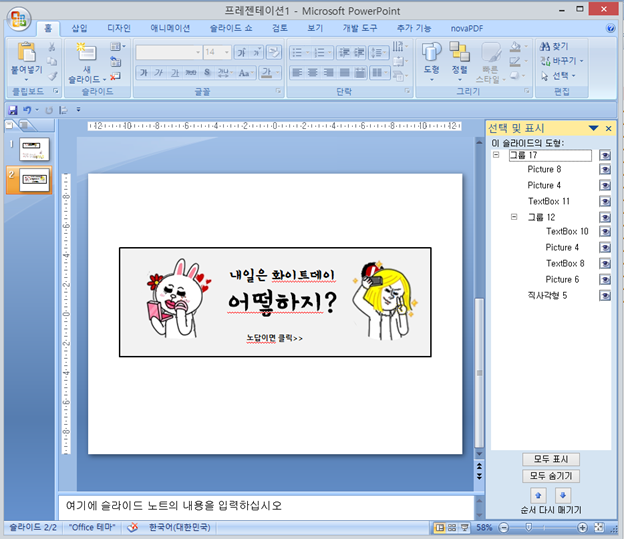Screen dimensions: 624x539
Task: Open the 슬라이드 쇼 tab
Action: (x=231, y=28)
